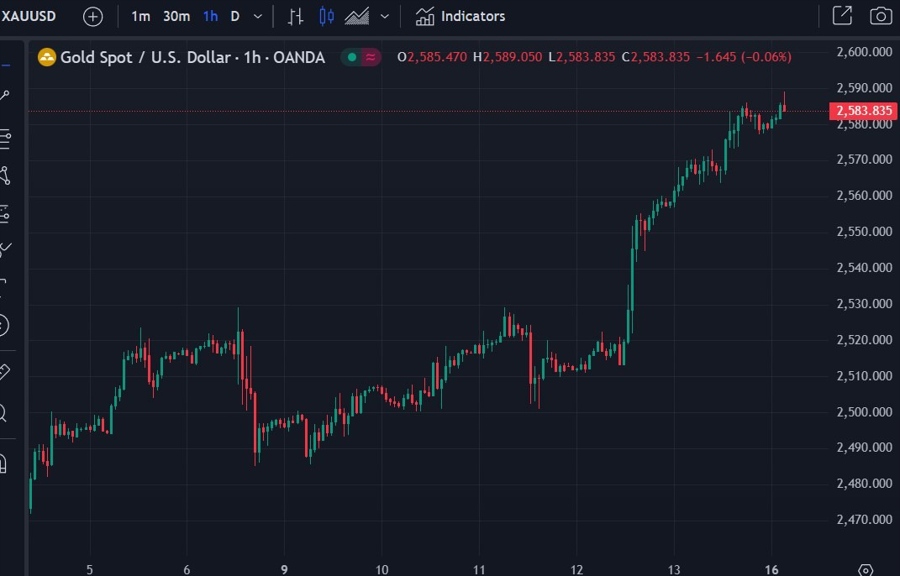Image resolution: width=900 pixels, height=576 pixels.
Task: Click the 2,480.000 price scale label
Action: tap(864, 484)
